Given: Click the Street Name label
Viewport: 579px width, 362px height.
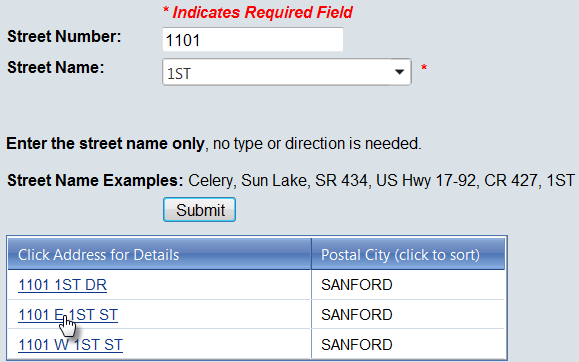Looking at the screenshot, I should point(56,68).
